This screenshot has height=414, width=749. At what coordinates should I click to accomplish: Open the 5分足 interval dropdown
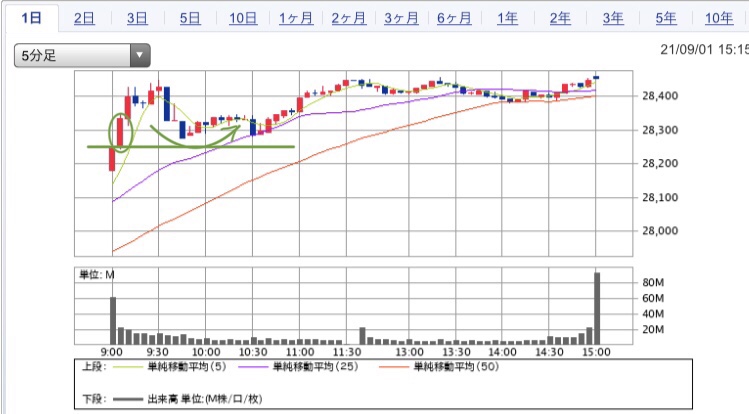82,55
